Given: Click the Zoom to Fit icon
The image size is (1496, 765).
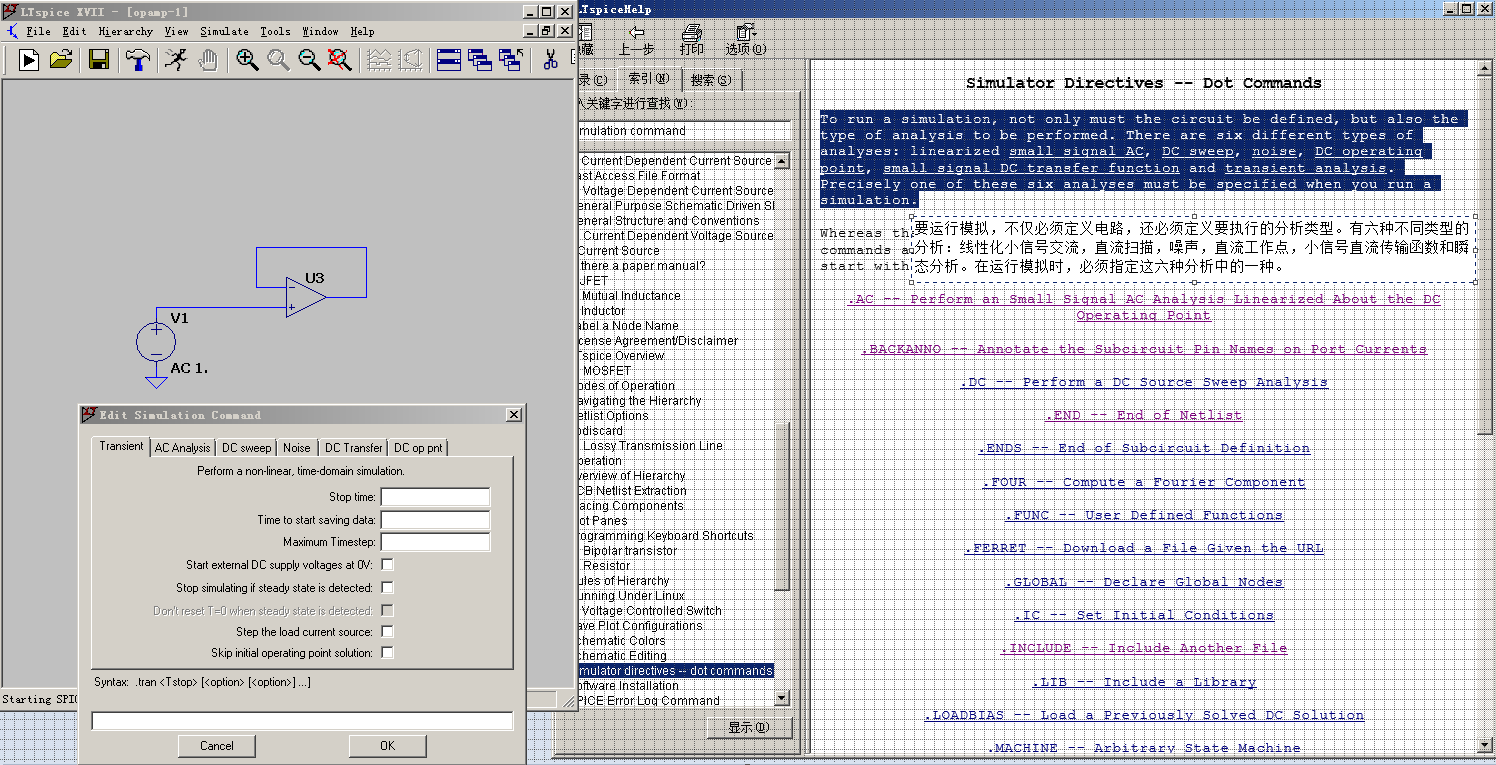Looking at the screenshot, I should pyautogui.click(x=340, y=60).
